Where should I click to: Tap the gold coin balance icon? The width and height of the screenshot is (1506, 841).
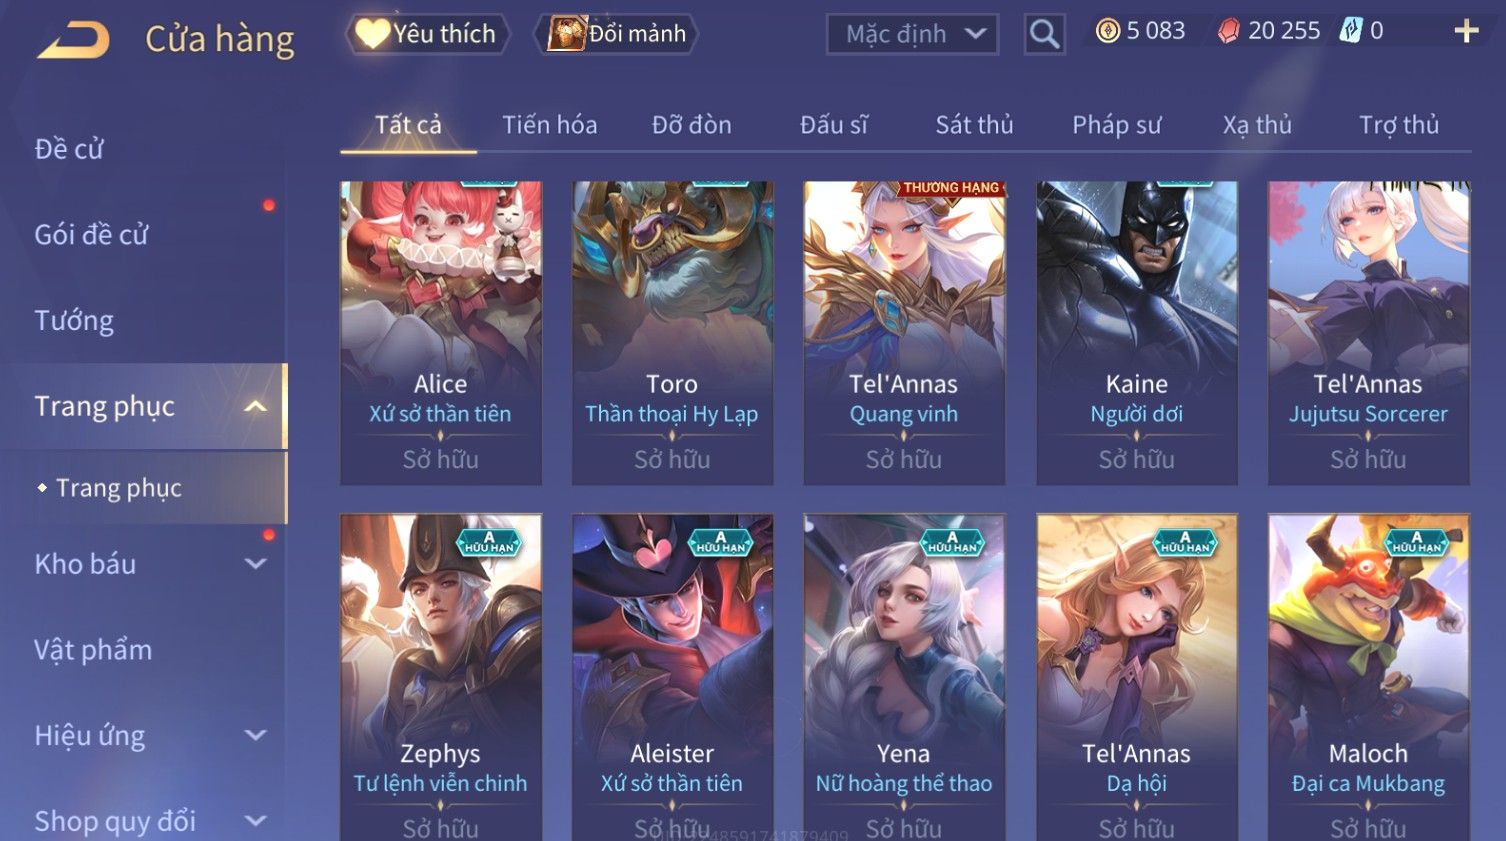coord(1107,31)
